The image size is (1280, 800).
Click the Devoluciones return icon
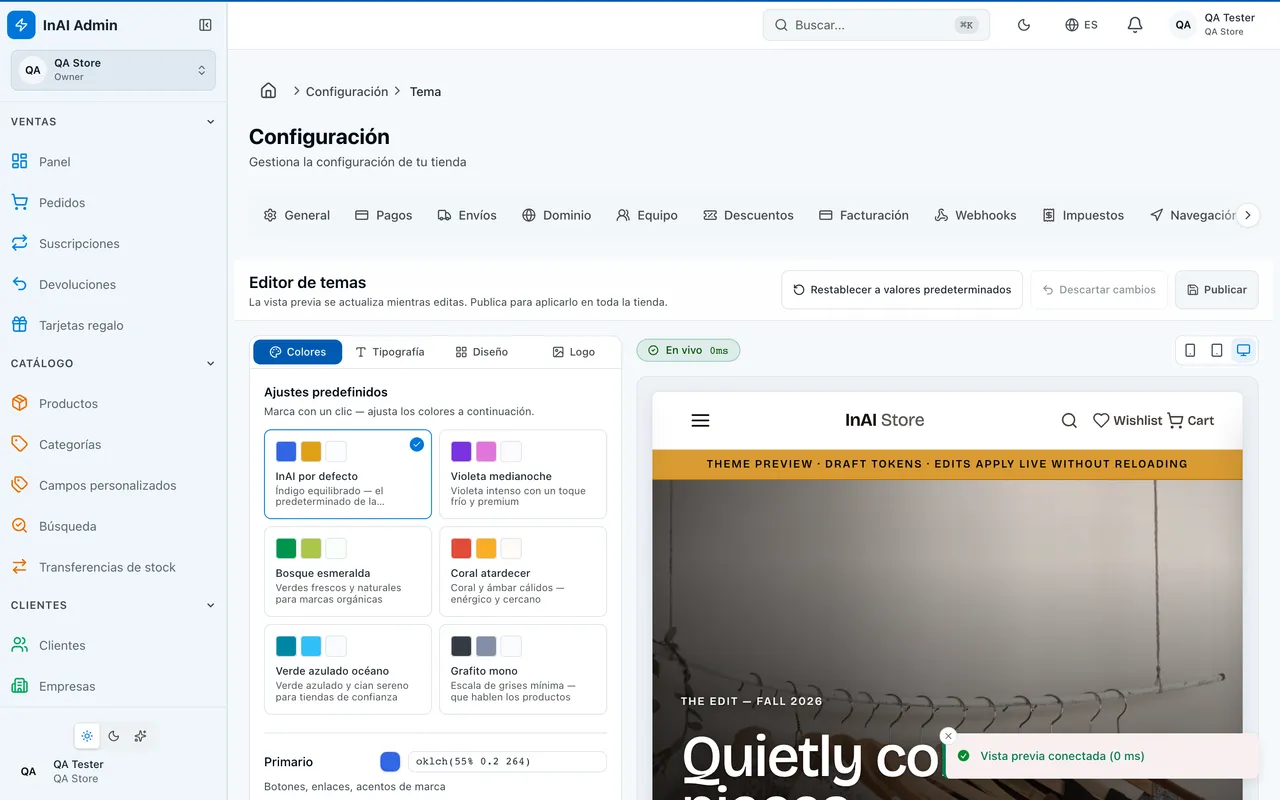[x=19, y=284]
